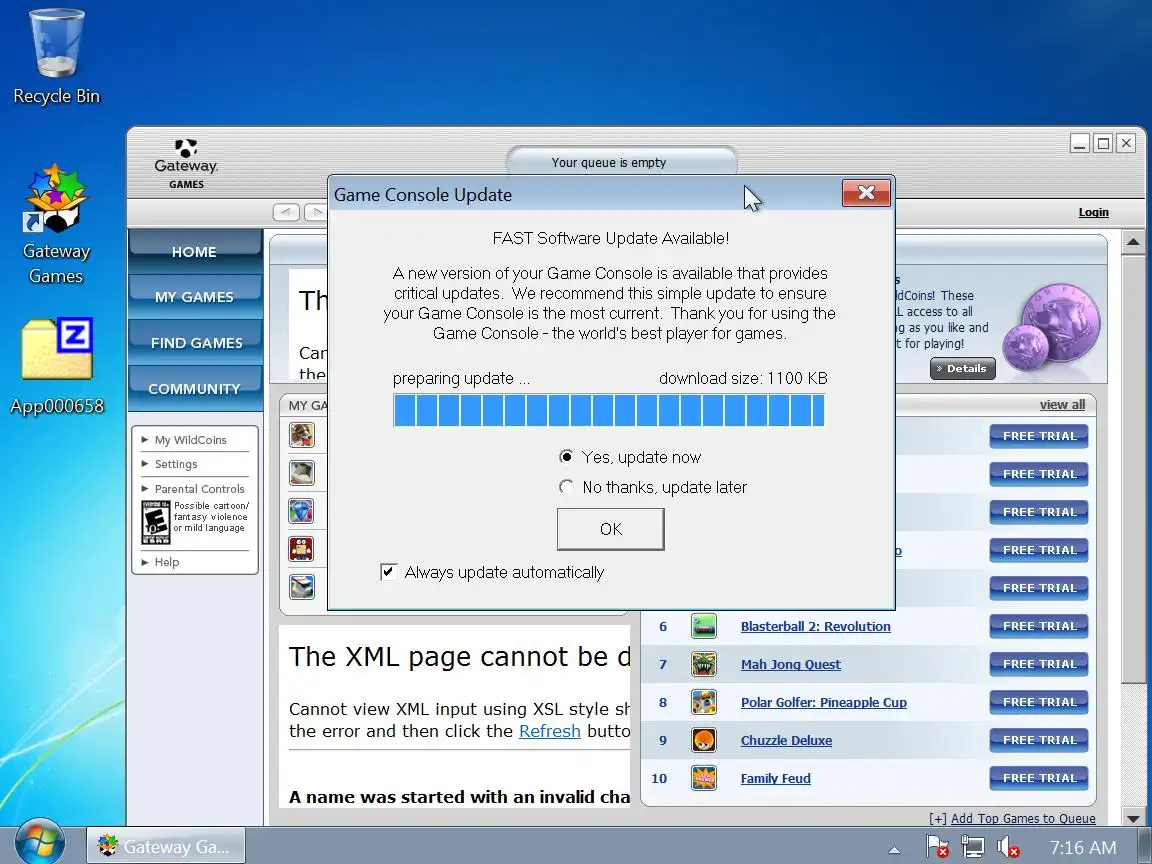
Task: Click Free Trial for Chuzzle Deluxe
Action: pyautogui.click(x=1039, y=740)
